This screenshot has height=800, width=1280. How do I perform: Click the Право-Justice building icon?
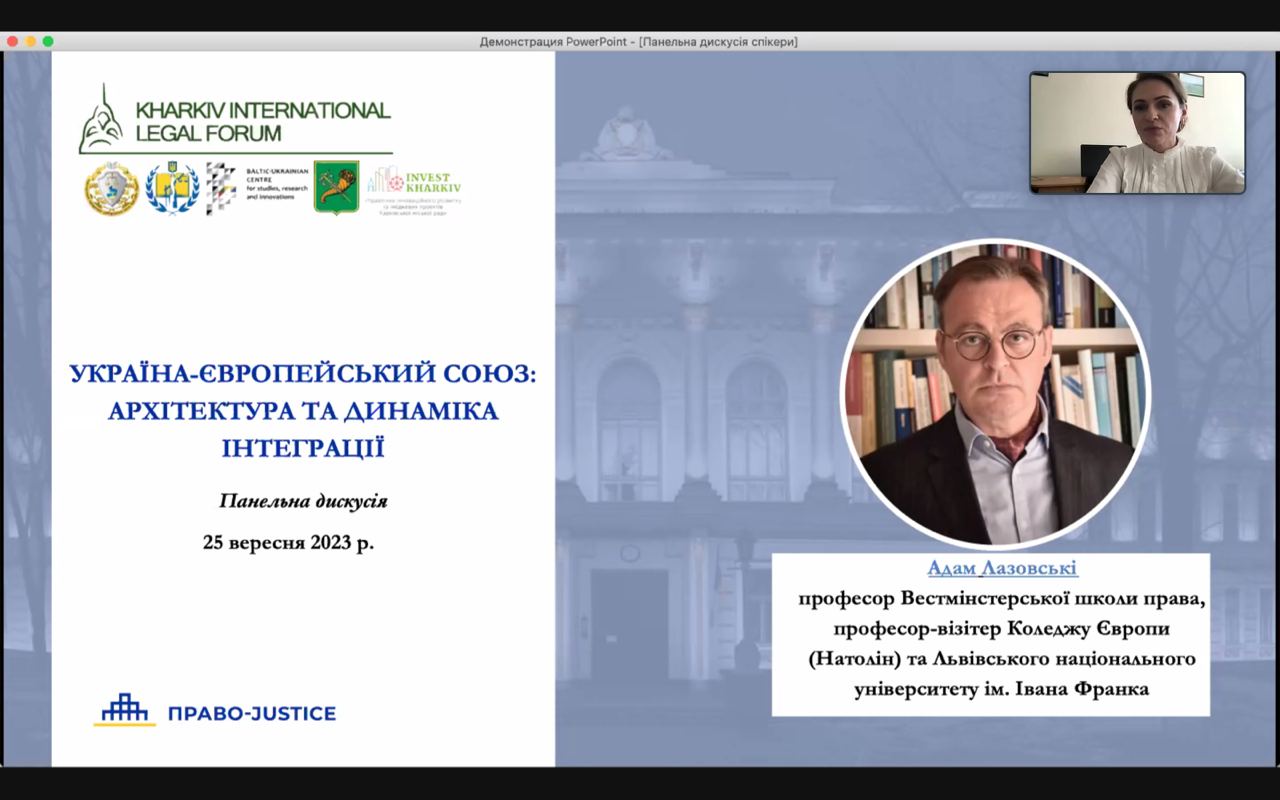[125, 710]
